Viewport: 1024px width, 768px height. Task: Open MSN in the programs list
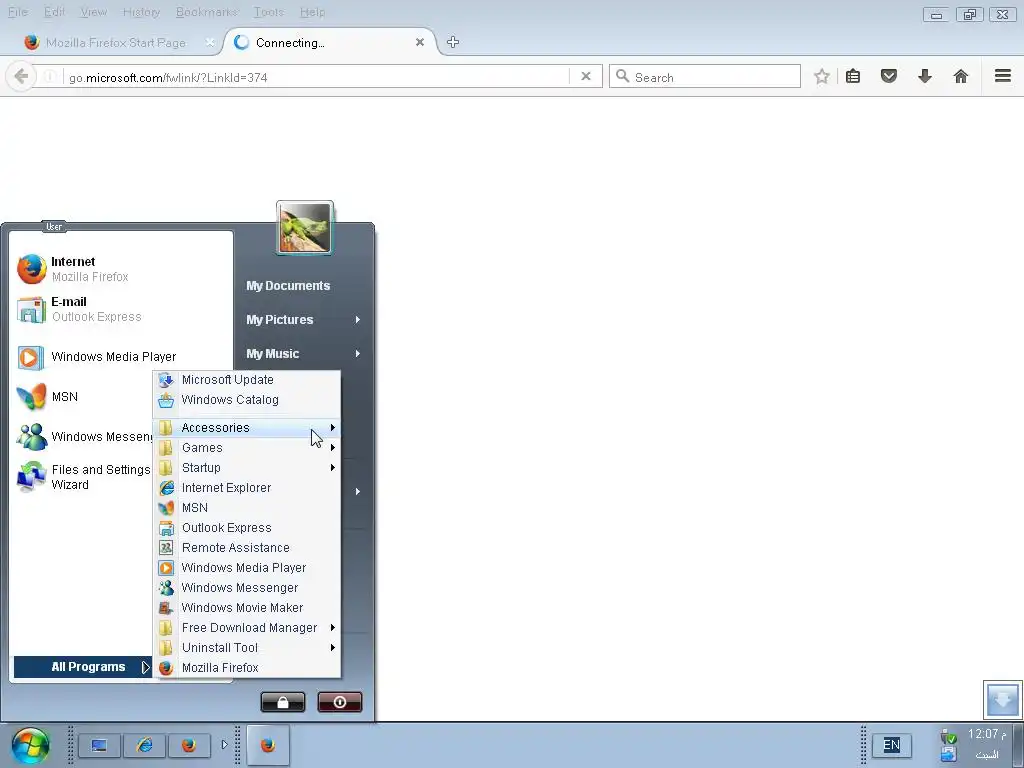[x=247, y=507]
